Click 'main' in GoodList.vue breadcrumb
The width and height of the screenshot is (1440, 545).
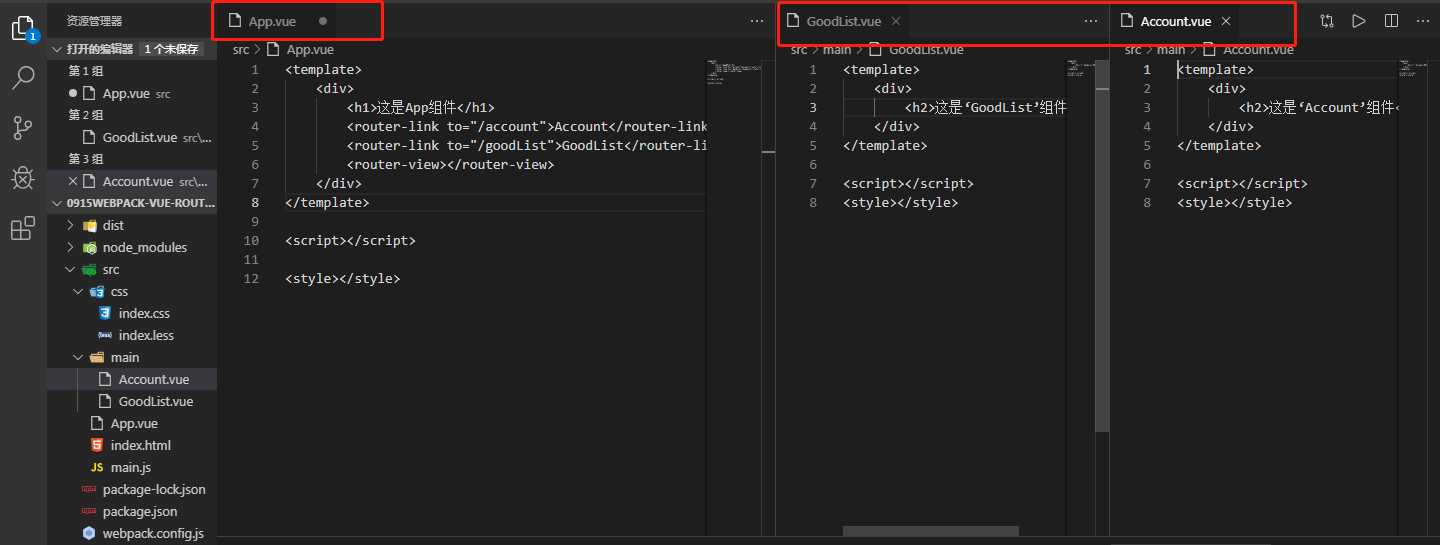click(837, 49)
